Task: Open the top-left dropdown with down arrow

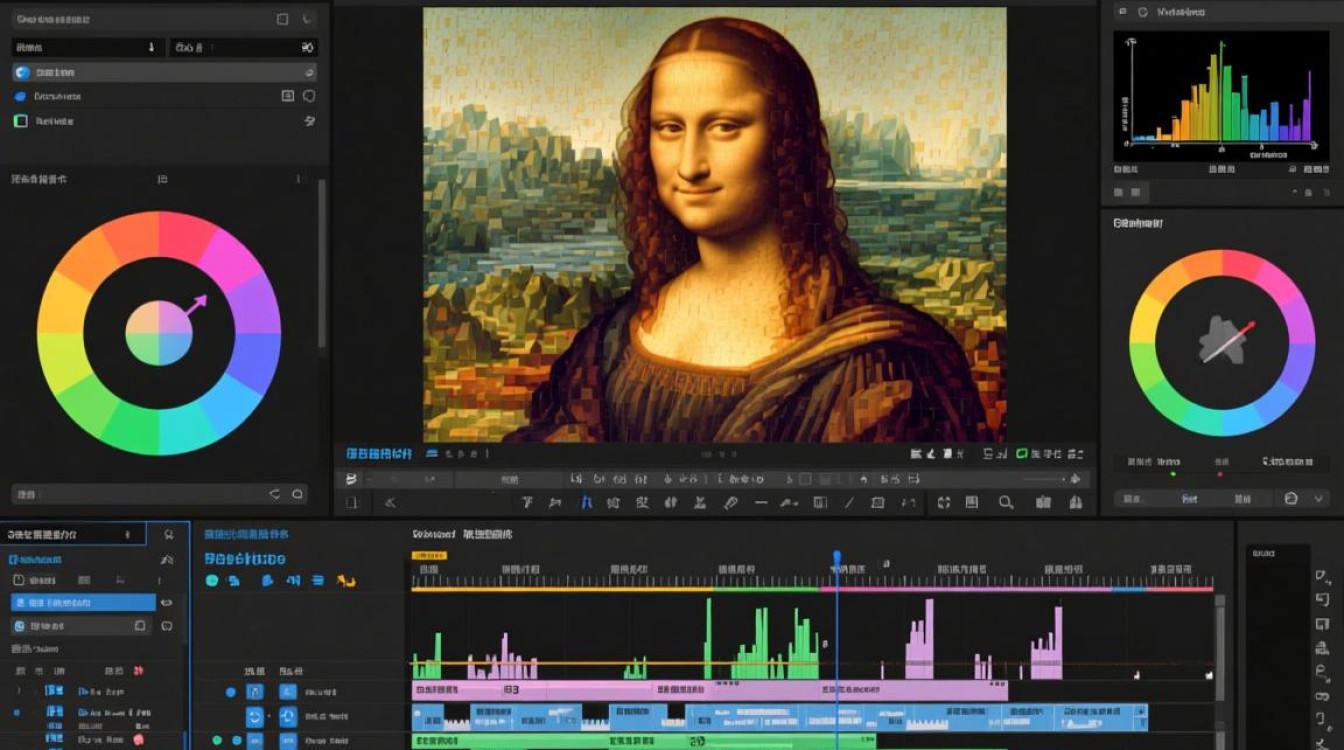Action: (x=152, y=47)
